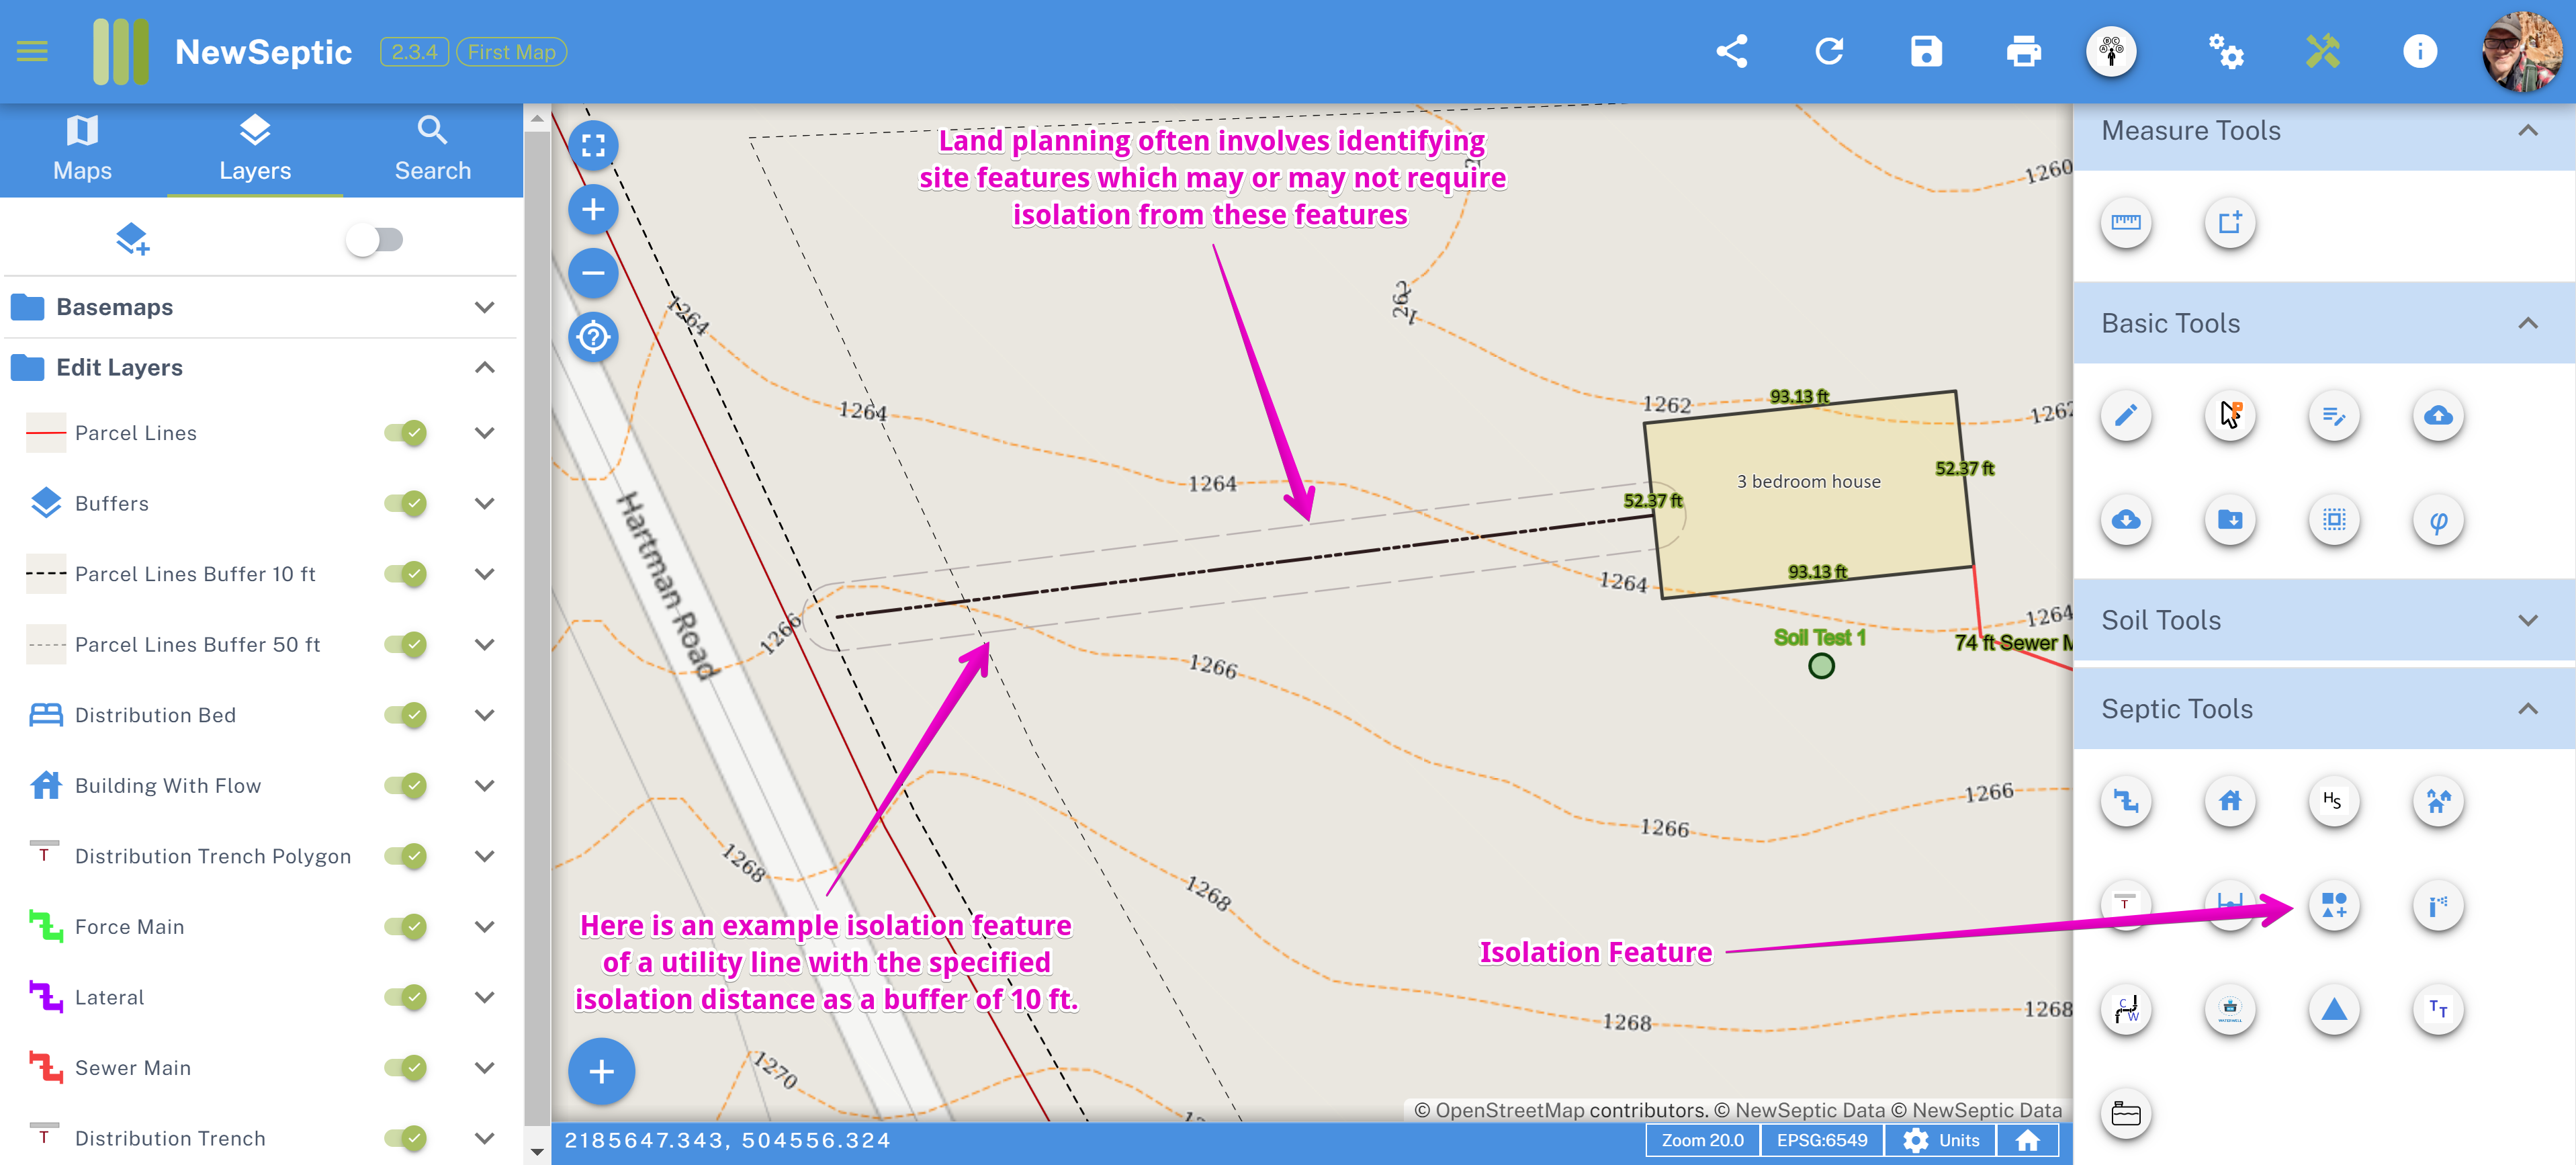2576x1165 pixels.
Task: Switch to the Maps tab
Action: tap(82, 148)
